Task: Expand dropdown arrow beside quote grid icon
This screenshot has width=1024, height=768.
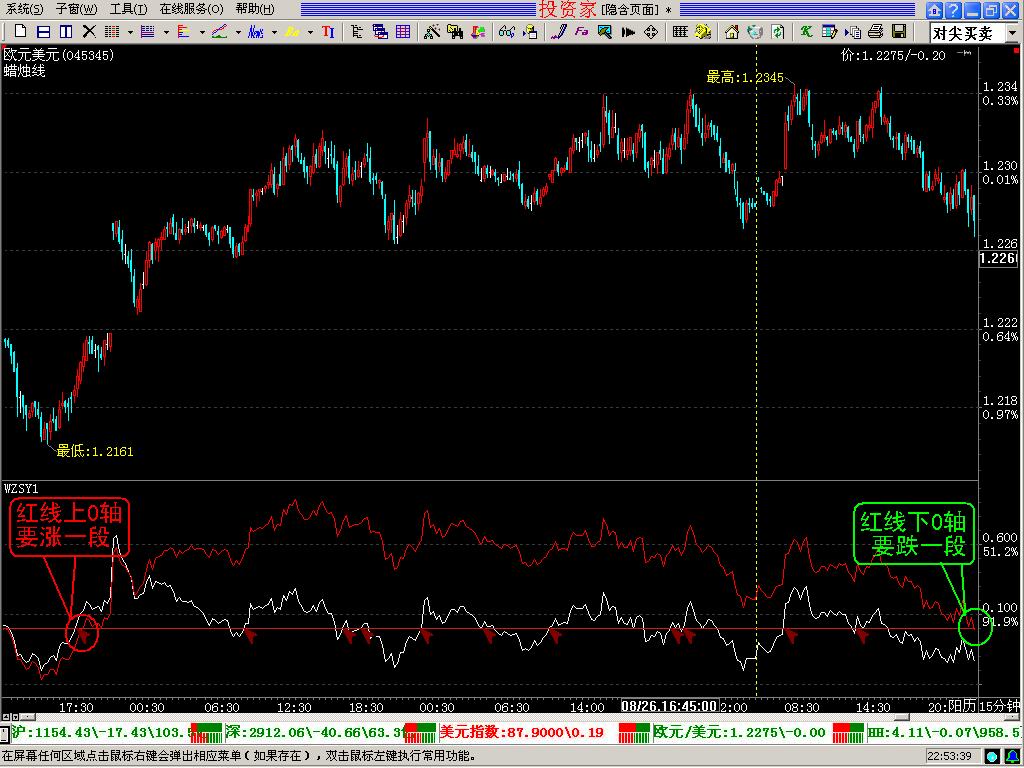Action: coord(129,32)
